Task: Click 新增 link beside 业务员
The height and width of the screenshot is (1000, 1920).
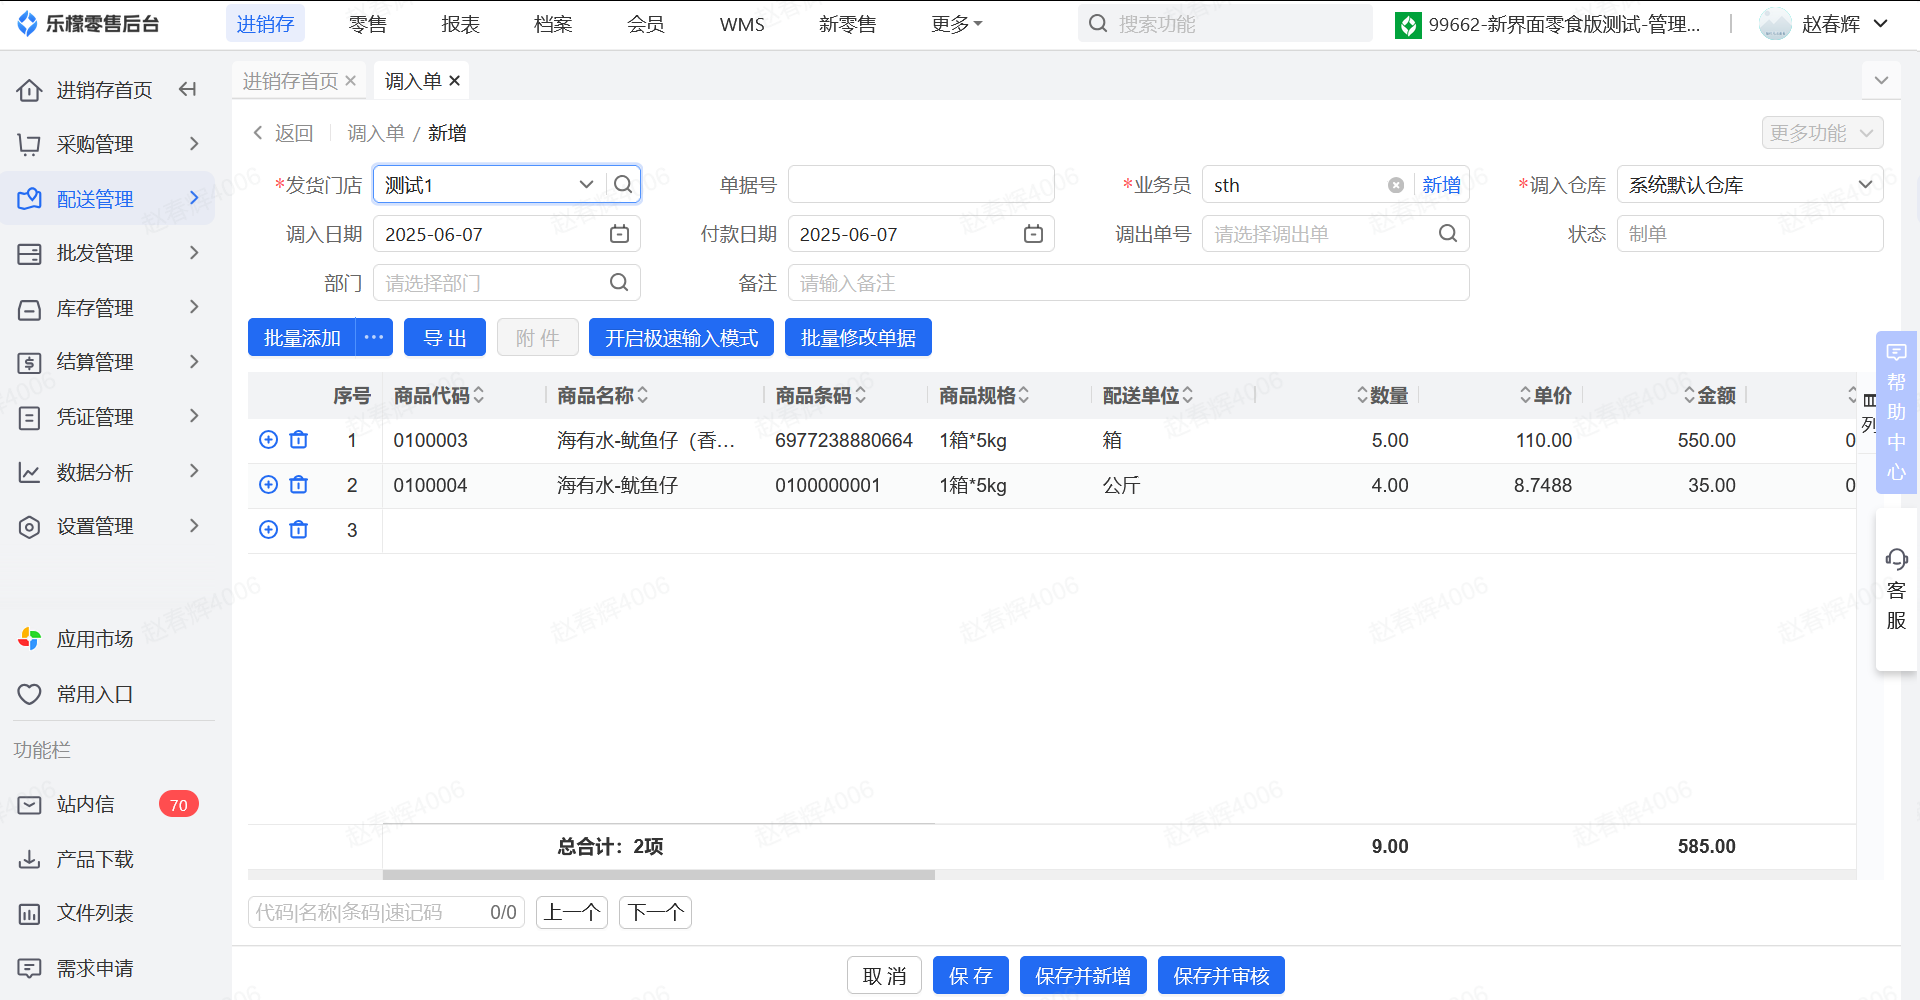Action: pos(1441,185)
